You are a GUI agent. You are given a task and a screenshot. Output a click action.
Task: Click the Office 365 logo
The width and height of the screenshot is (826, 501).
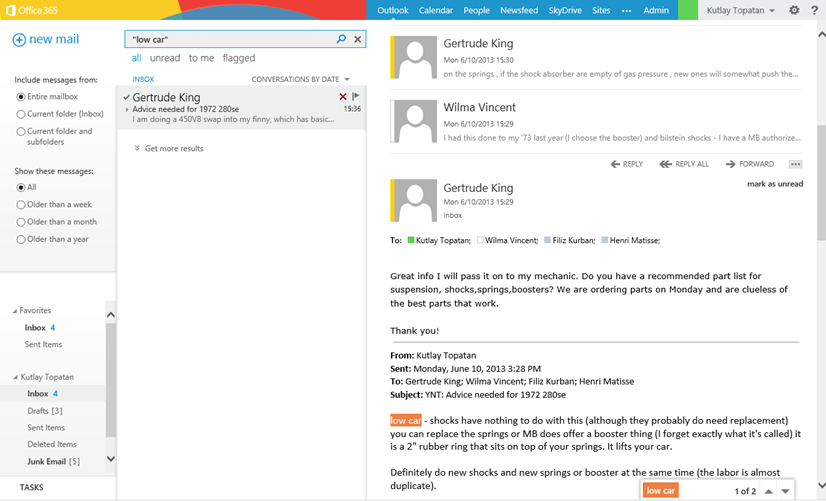(x=32, y=10)
